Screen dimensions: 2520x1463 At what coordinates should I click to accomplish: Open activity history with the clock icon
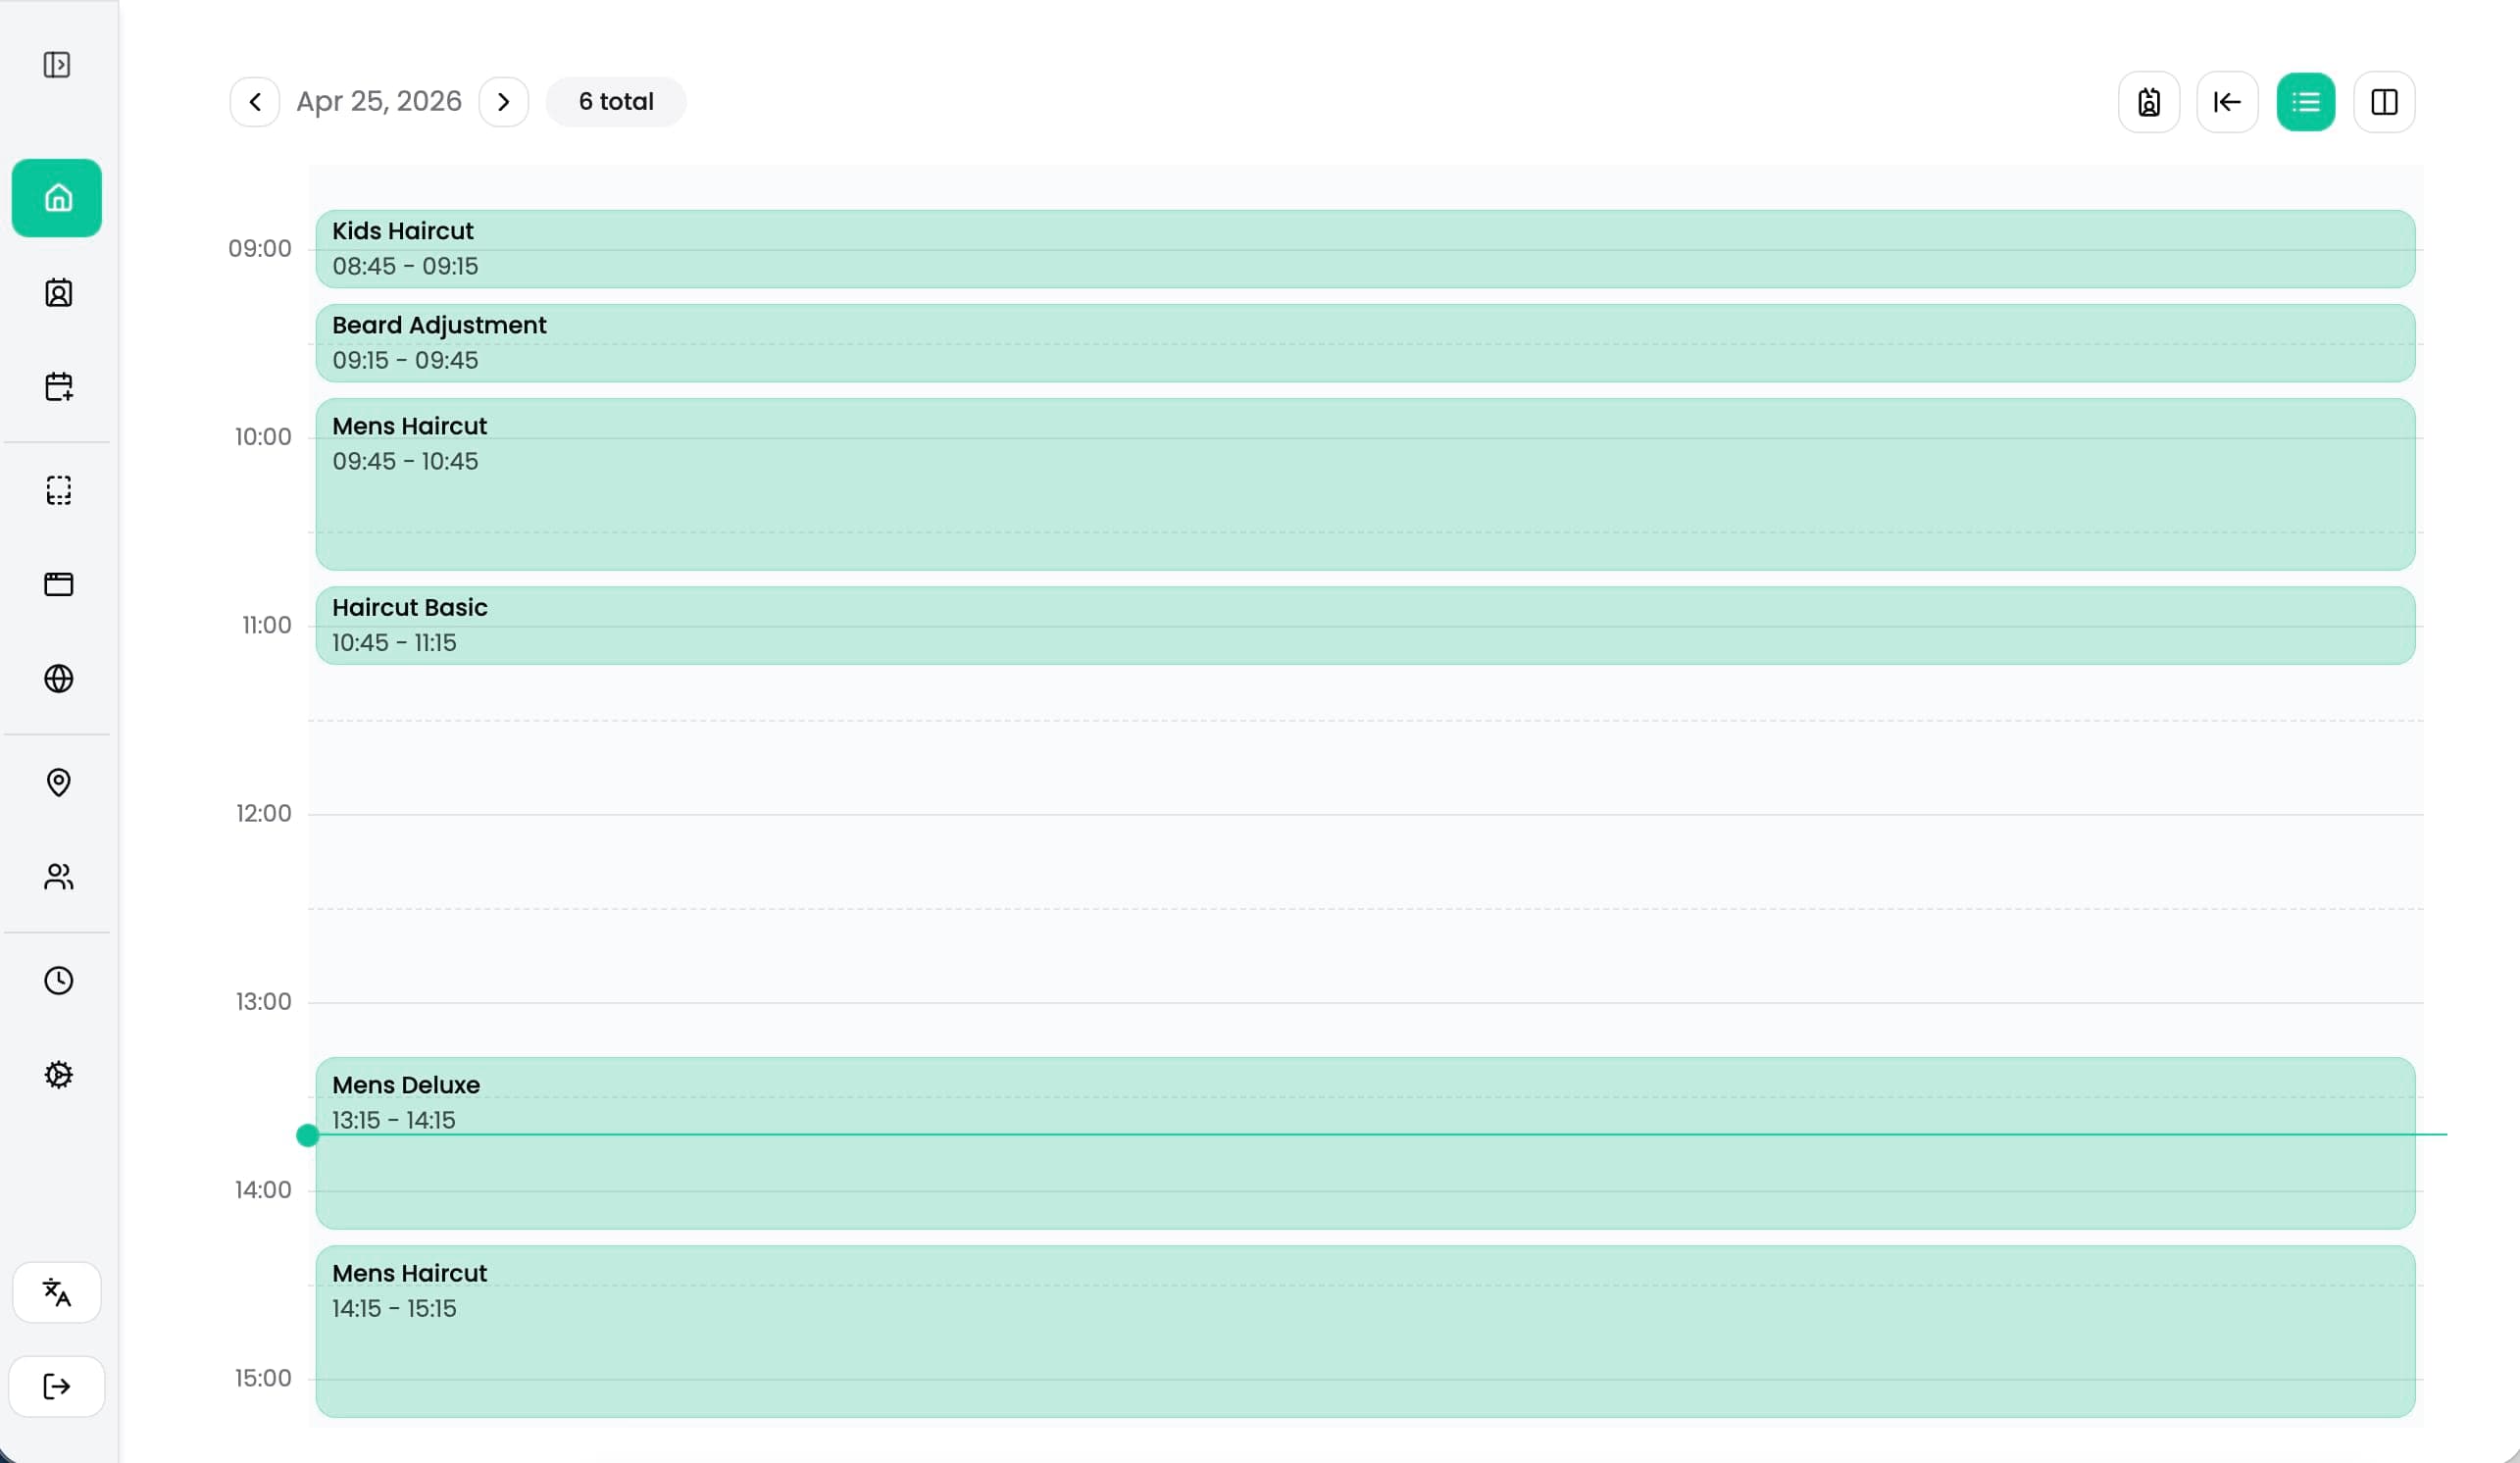57,980
